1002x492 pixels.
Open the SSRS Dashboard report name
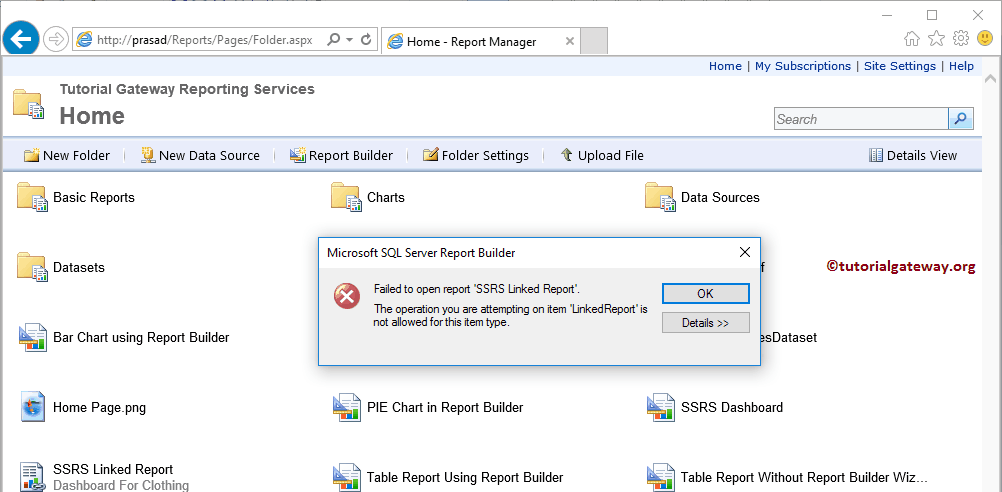click(x=732, y=408)
